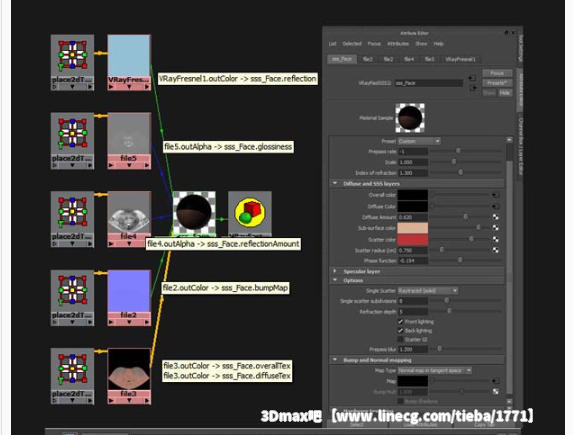
Task: Open the Focus menu in Attribute Editor
Action: click(x=374, y=44)
